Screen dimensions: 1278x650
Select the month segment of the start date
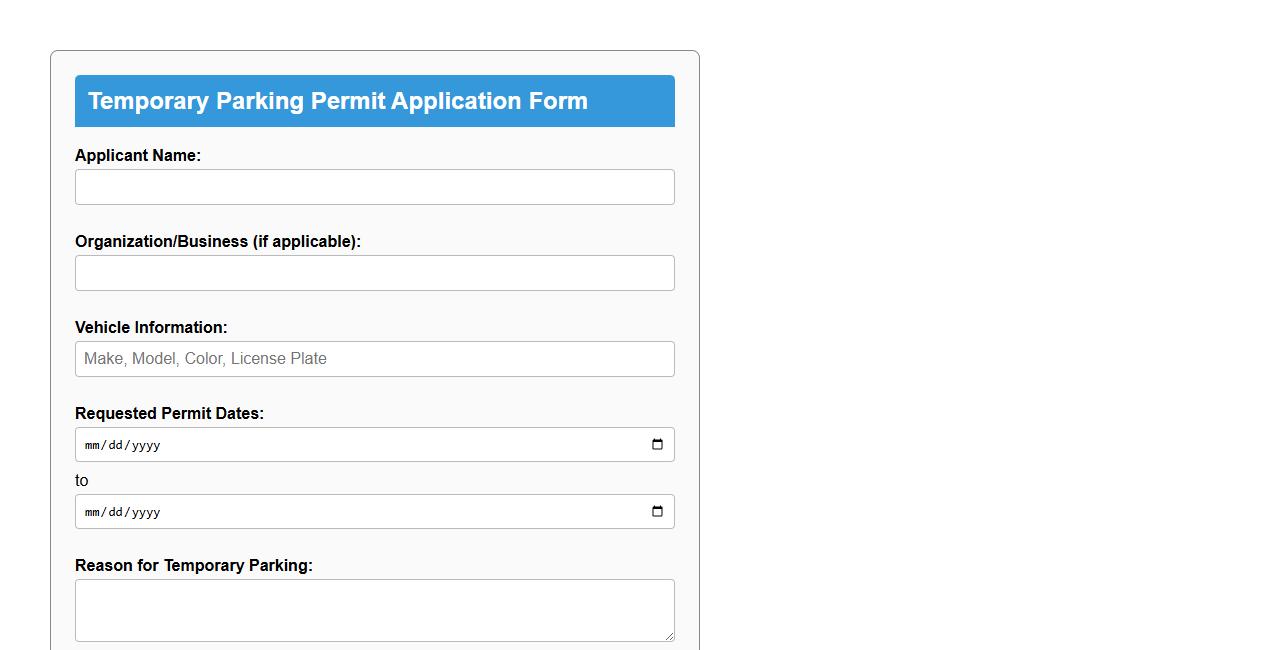93,444
